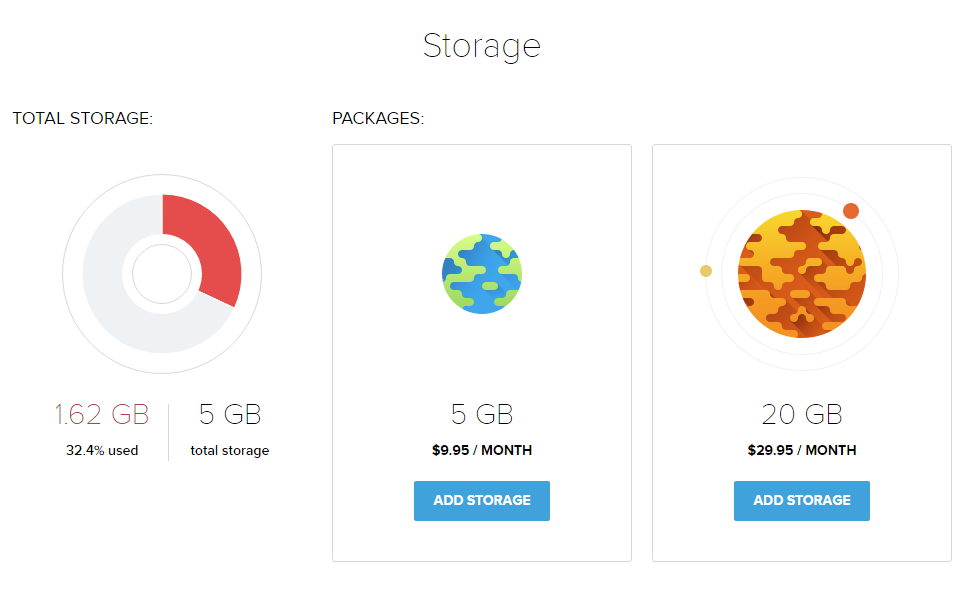Click the 5 GB title above $9.95 price
The image size is (978, 593).
482,414
